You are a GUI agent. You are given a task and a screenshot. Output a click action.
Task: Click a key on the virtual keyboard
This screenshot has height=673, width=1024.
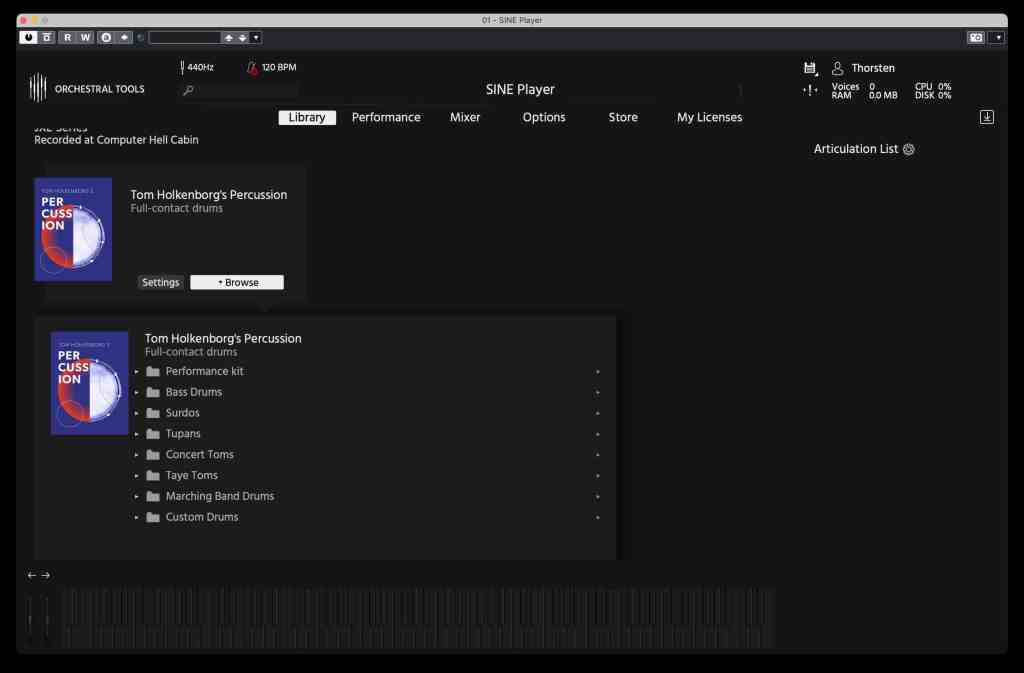(x=418, y=617)
